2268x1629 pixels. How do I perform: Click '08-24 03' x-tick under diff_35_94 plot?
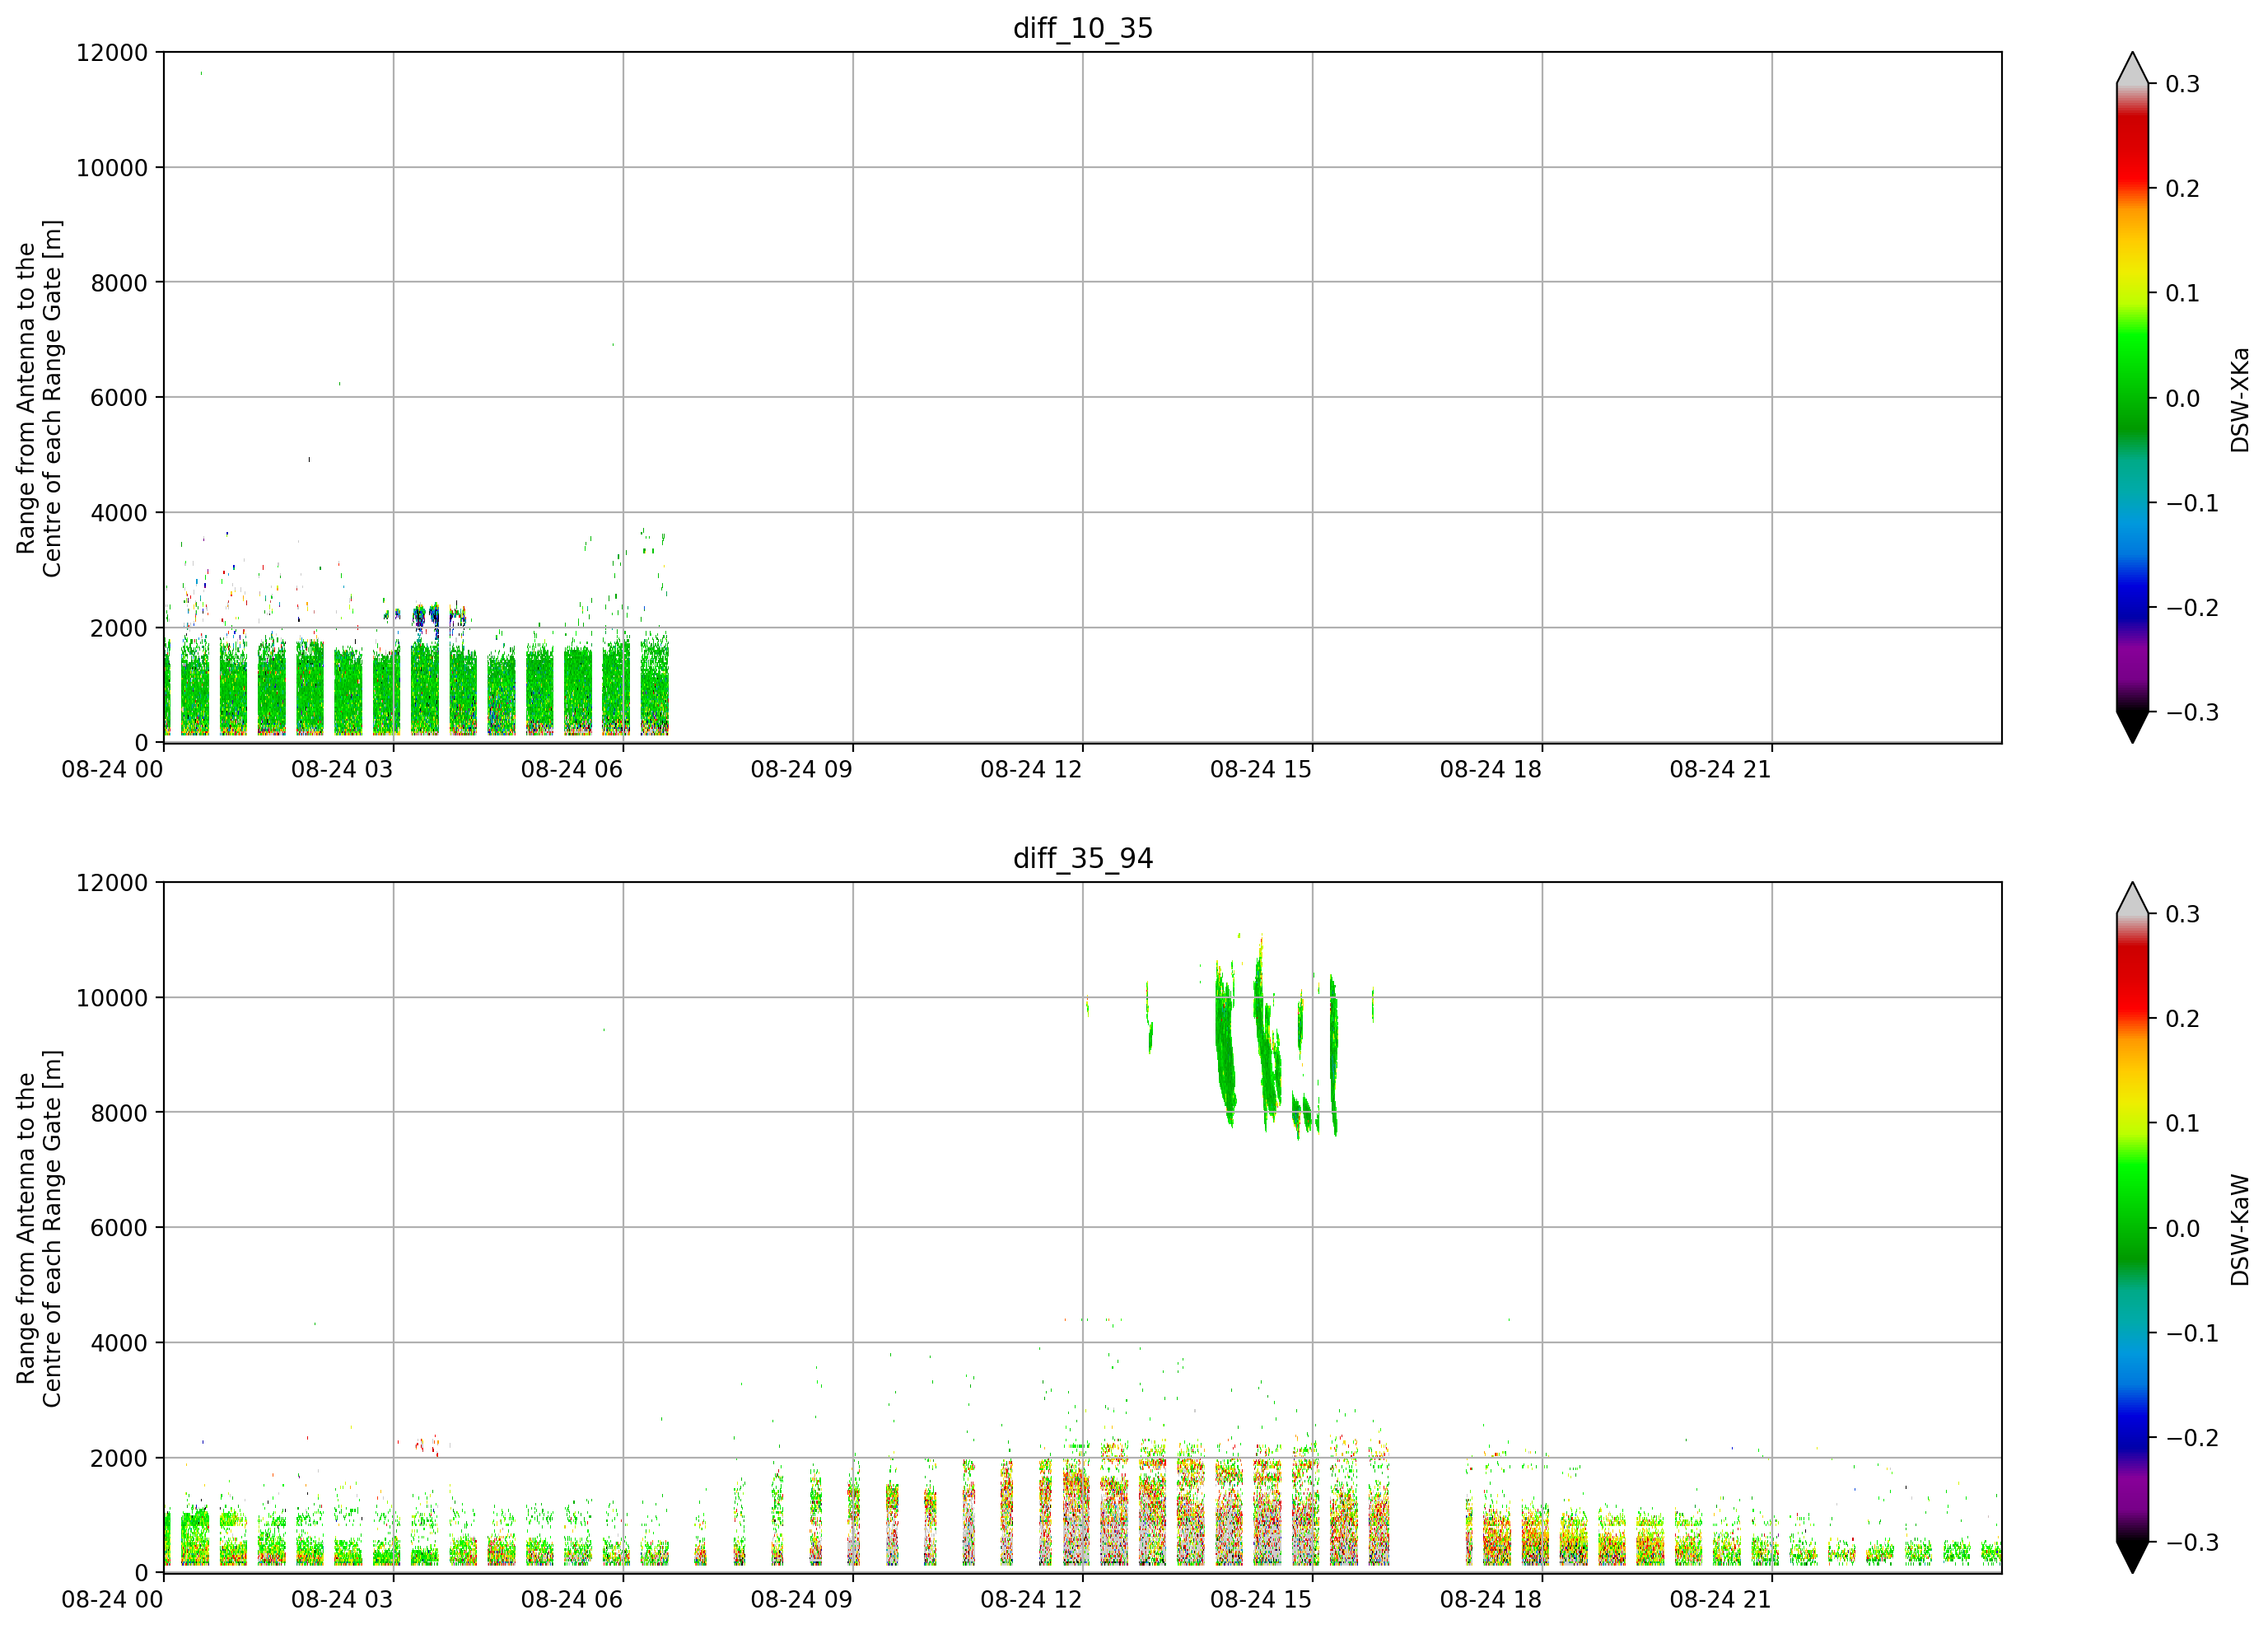(x=342, y=1599)
